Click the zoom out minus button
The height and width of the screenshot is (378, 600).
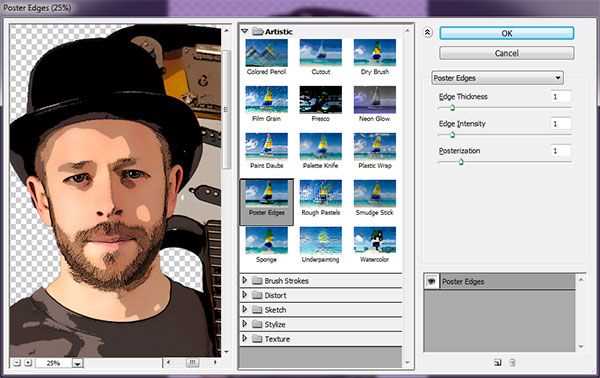tap(16, 363)
